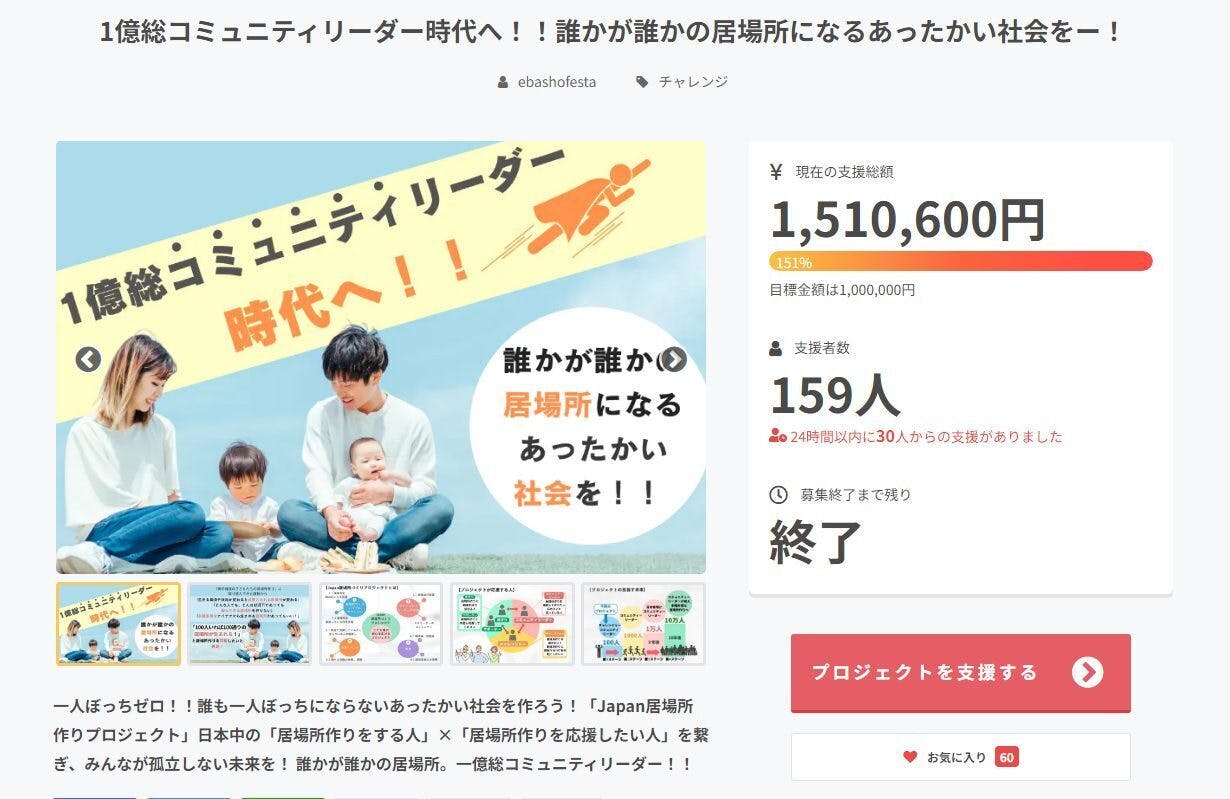This screenshot has width=1230, height=799.
Task: Select the first thumbnail with the family photo
Action: [118, 624]
